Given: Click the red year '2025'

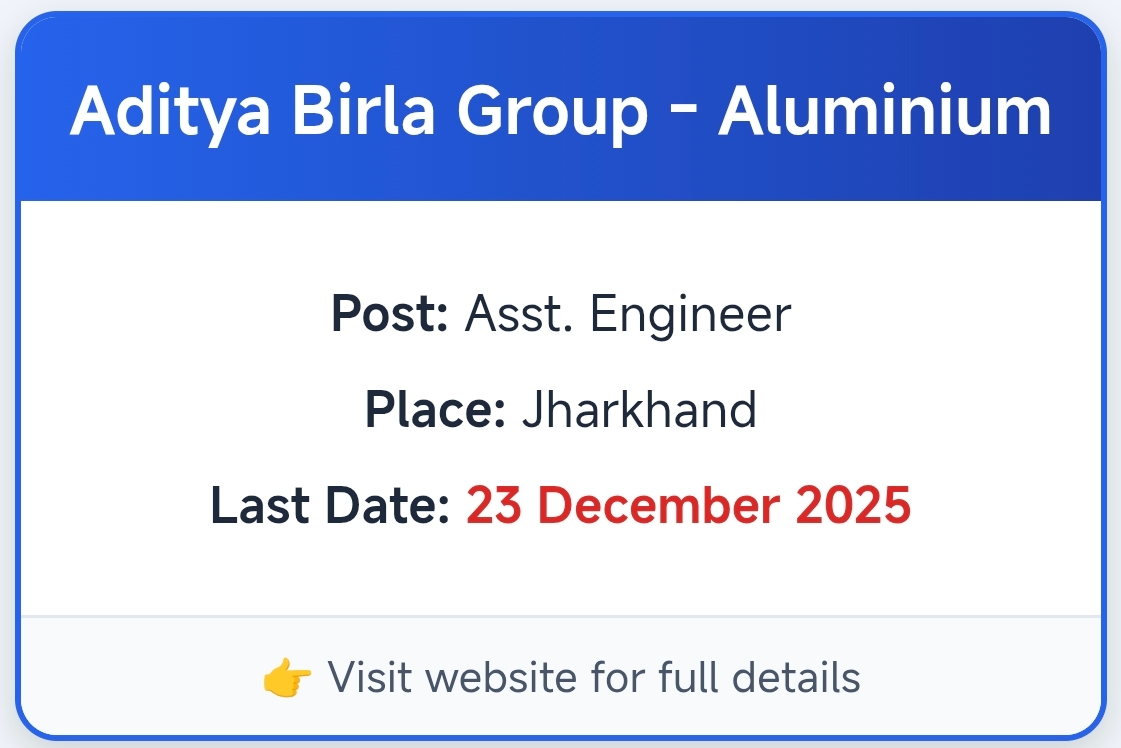Looking at the screenshot, I should point(853,505).
